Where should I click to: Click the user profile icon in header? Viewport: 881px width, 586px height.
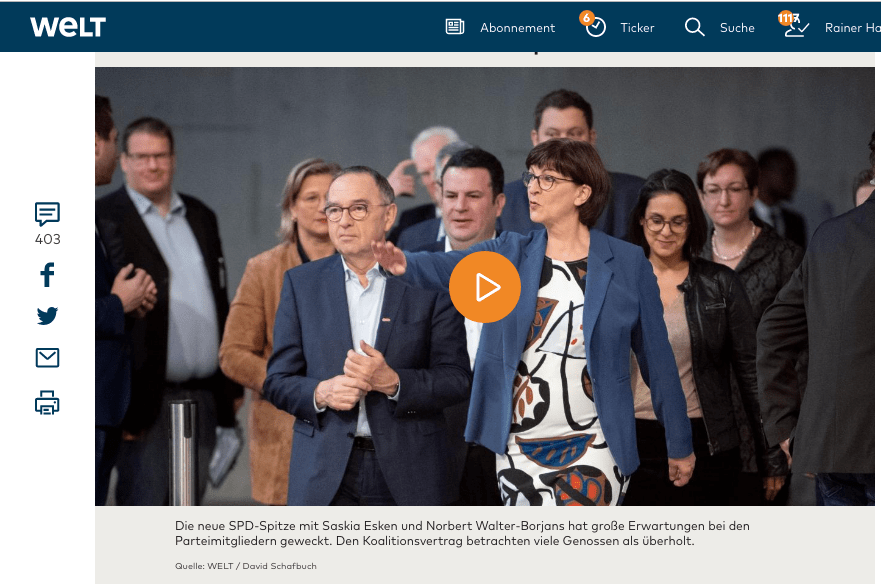(x=797, y=29)
